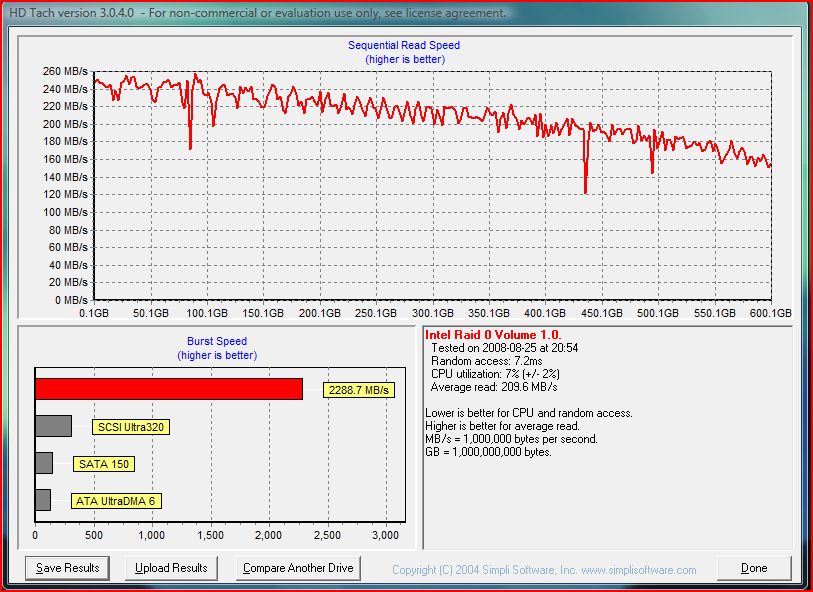
Task: Click the 600.1GB x-axis label
Action: pyautogui.click(x=771, y=313)
